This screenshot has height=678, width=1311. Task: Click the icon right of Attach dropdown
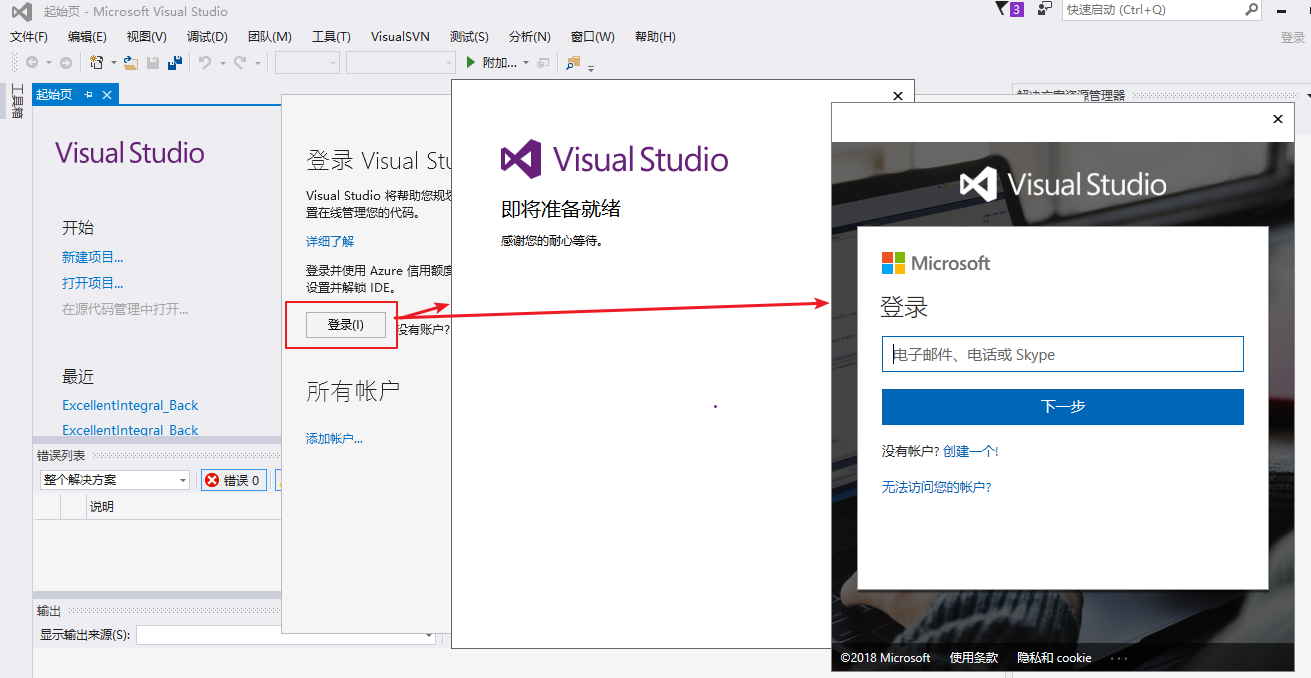point(543,62)
